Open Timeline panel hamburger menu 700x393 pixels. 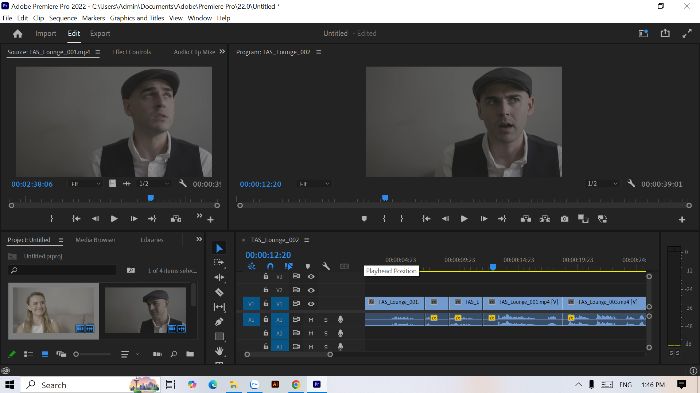(307, 240)
